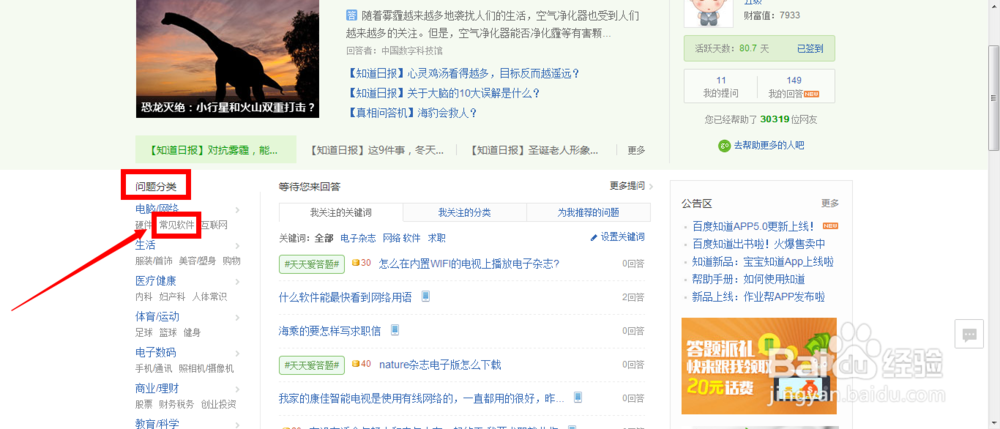1000x429 pixels.
Task: Open the 商业/理财 category
Action: 157,389
